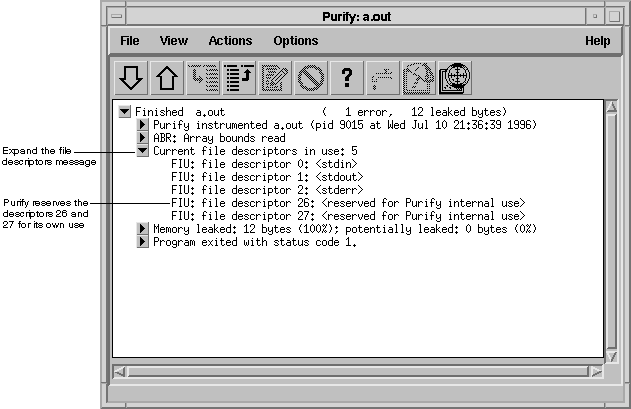Open the window menu button in title bar
The height and width of the screenshot is (409, 631).
click(117, 17)
